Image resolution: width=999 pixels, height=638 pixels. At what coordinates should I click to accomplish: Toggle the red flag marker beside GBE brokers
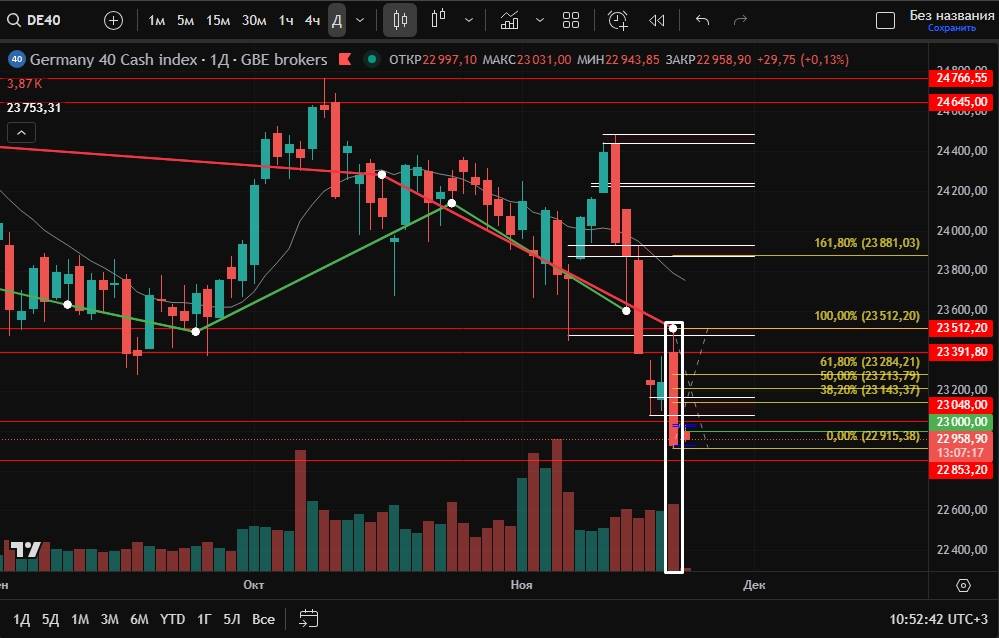tap(345, 60)
